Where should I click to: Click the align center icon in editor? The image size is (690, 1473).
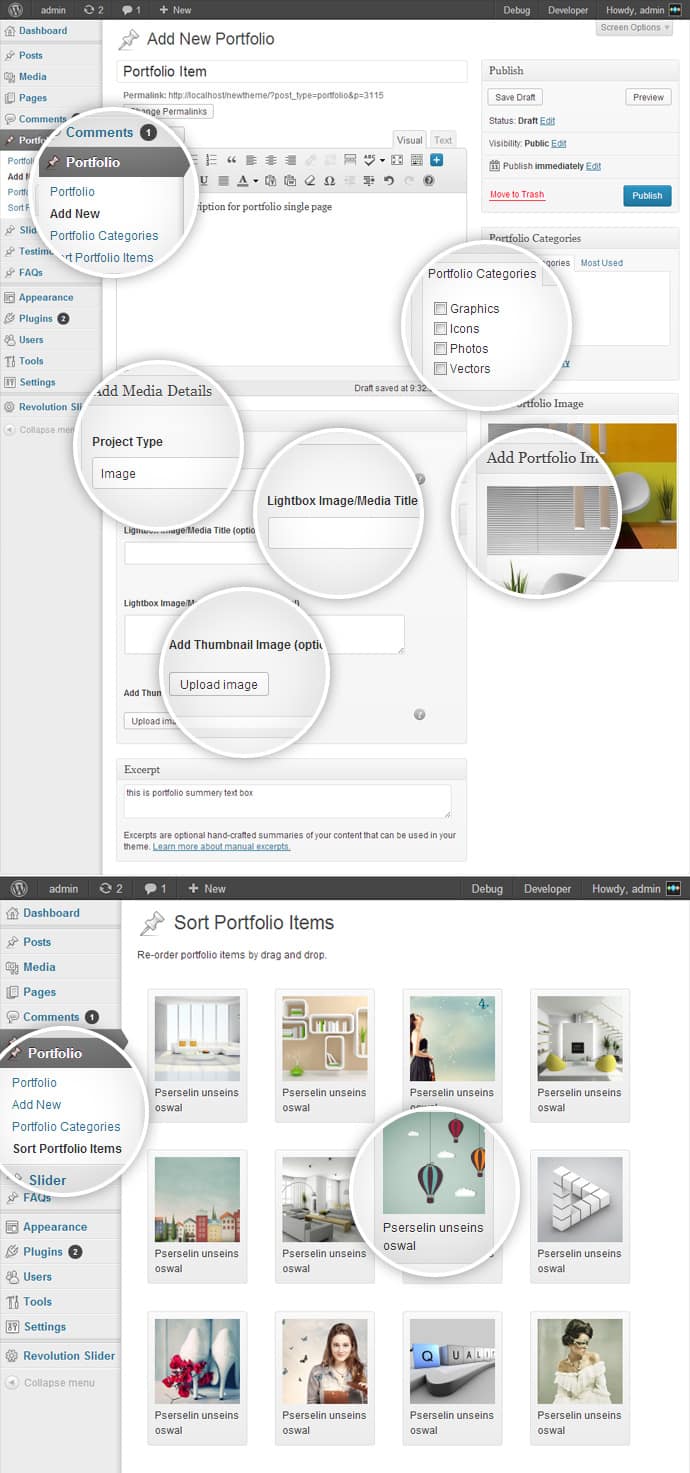pyautogui.click(x=270, y=160)
